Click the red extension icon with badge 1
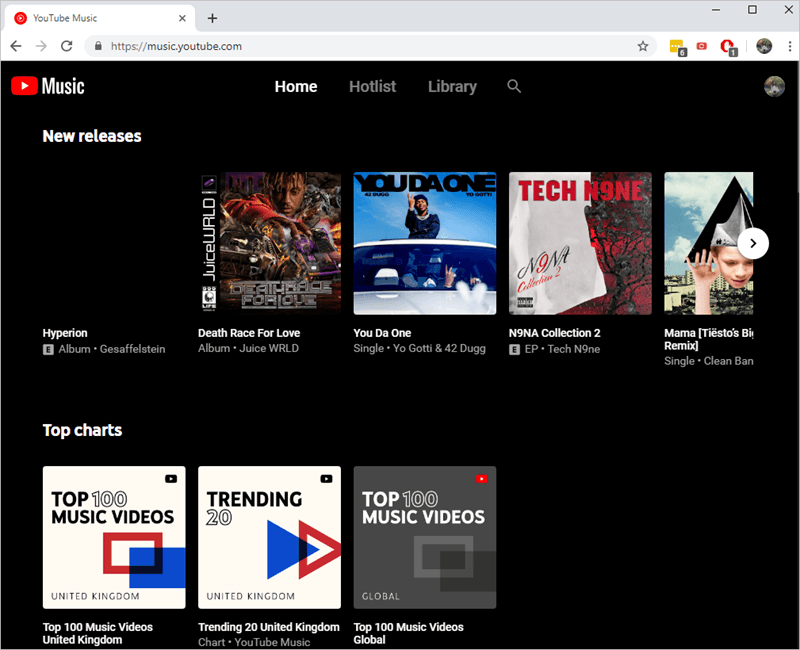Image resolution: width=800 pixels, height=650 pixels. coord(728,47)
